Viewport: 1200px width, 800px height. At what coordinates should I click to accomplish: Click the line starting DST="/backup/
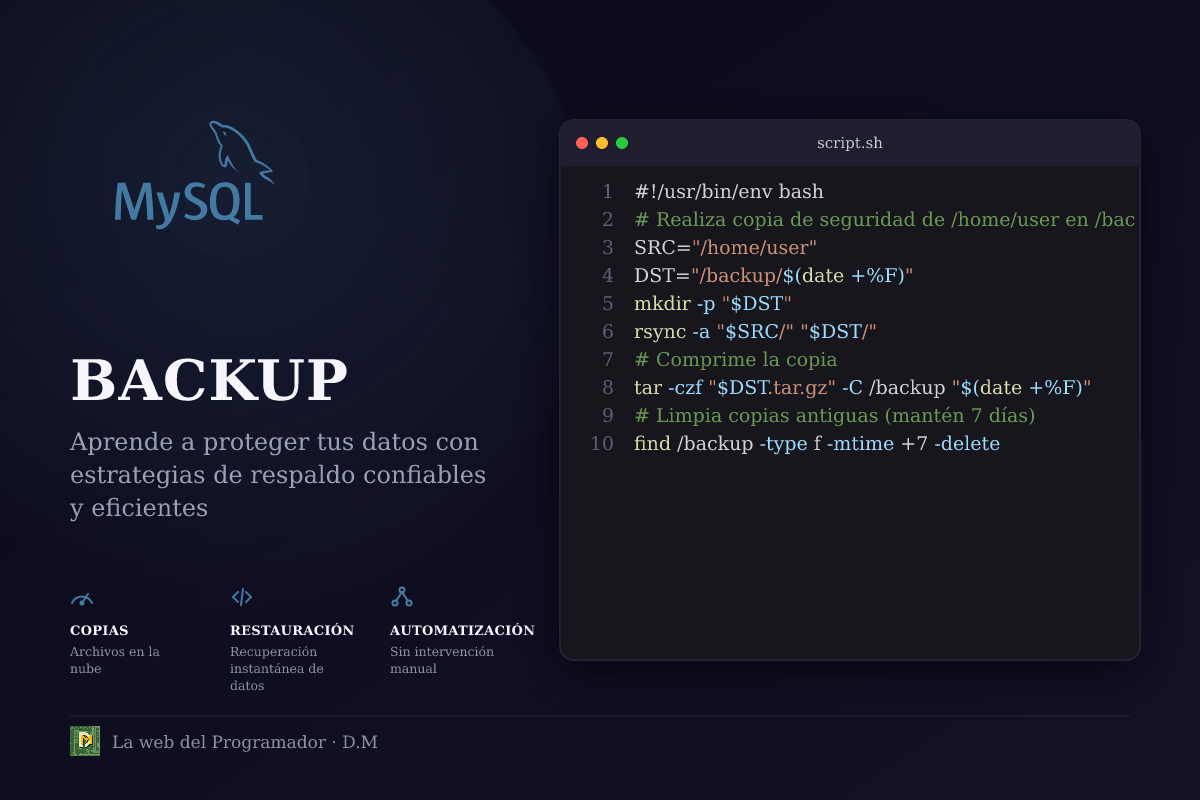pos(774,276)
